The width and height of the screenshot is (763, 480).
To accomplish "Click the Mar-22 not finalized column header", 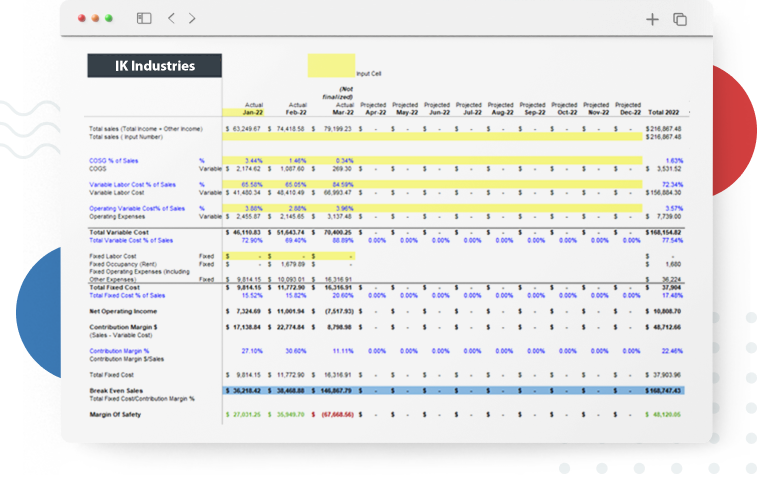I will [343, 112].
